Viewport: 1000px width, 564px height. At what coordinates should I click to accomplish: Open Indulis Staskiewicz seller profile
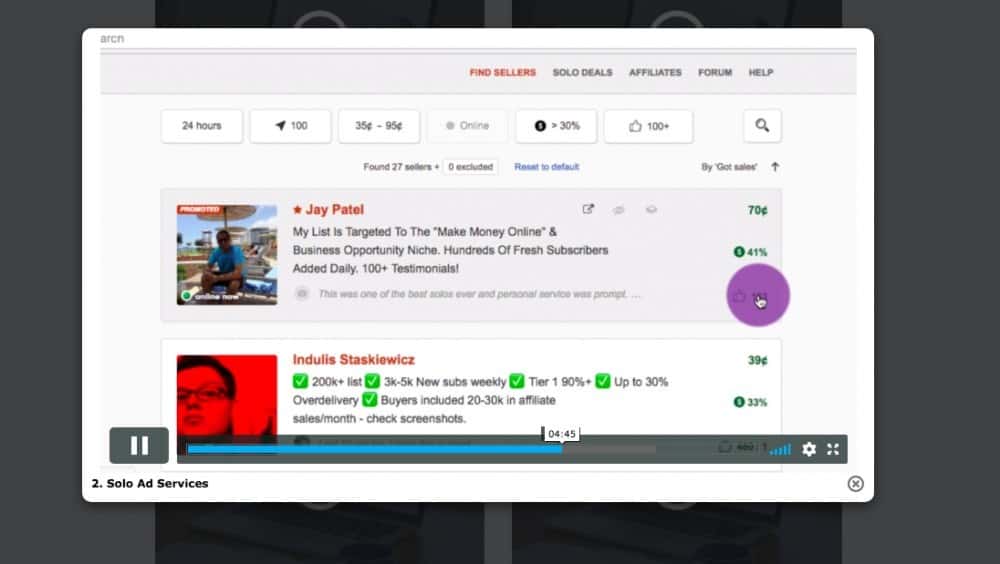(354, 360)
